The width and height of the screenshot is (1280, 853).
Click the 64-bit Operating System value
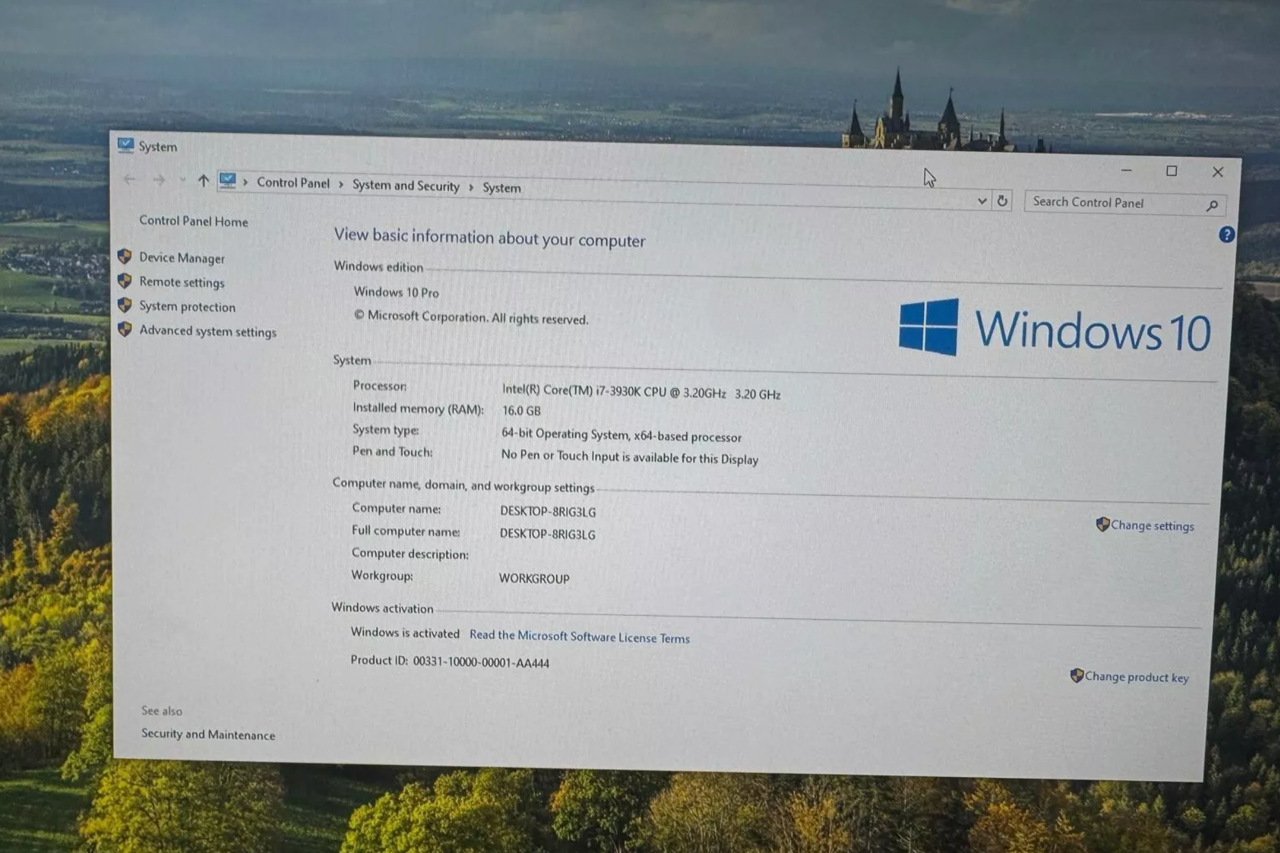[621, 436]
